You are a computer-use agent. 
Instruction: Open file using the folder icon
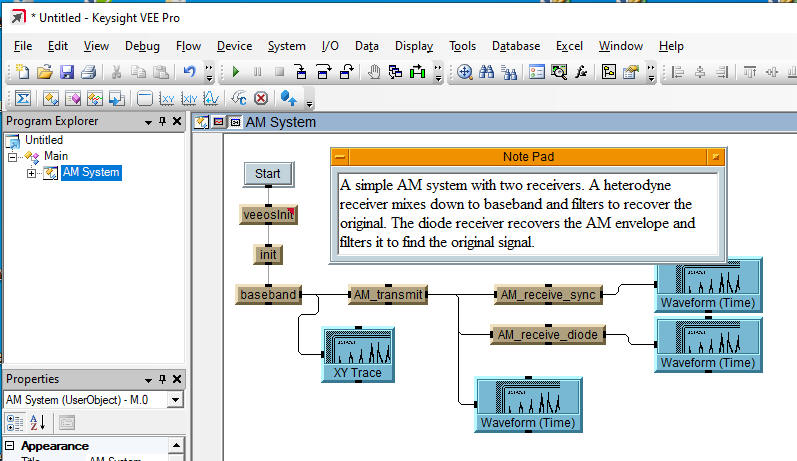[45, 72]
